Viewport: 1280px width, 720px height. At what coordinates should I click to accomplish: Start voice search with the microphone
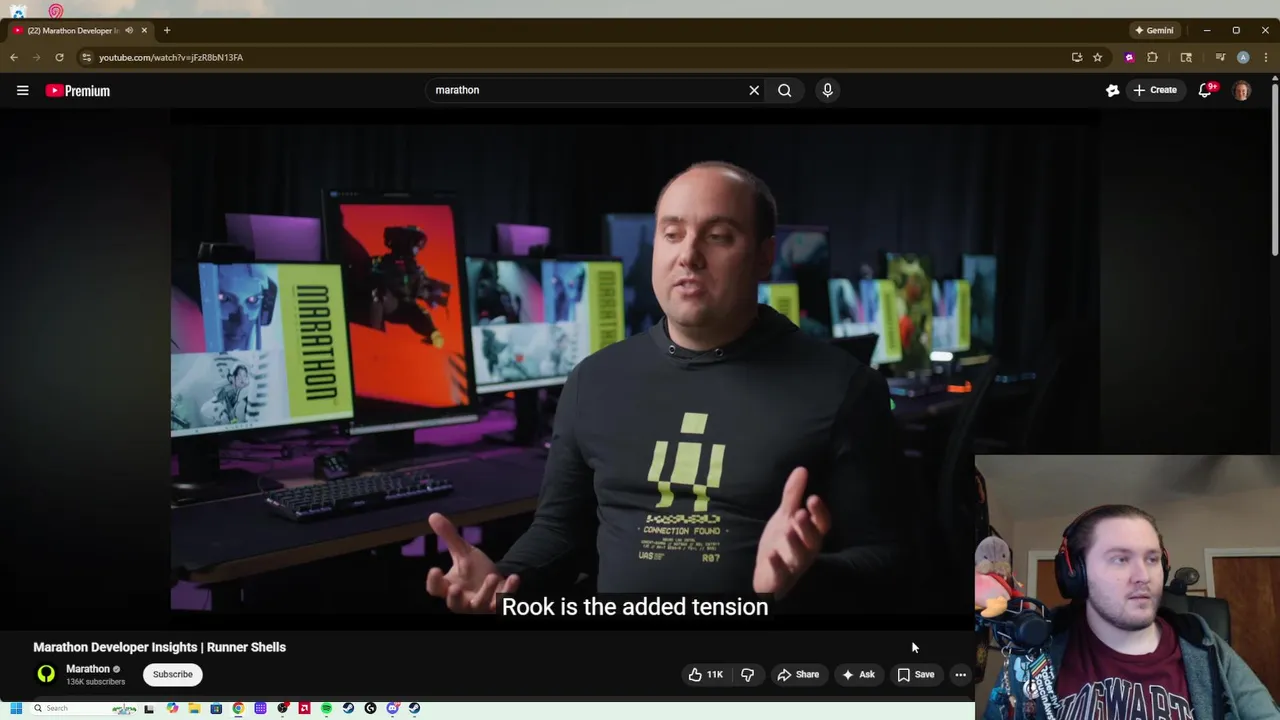tap(827, 90)
